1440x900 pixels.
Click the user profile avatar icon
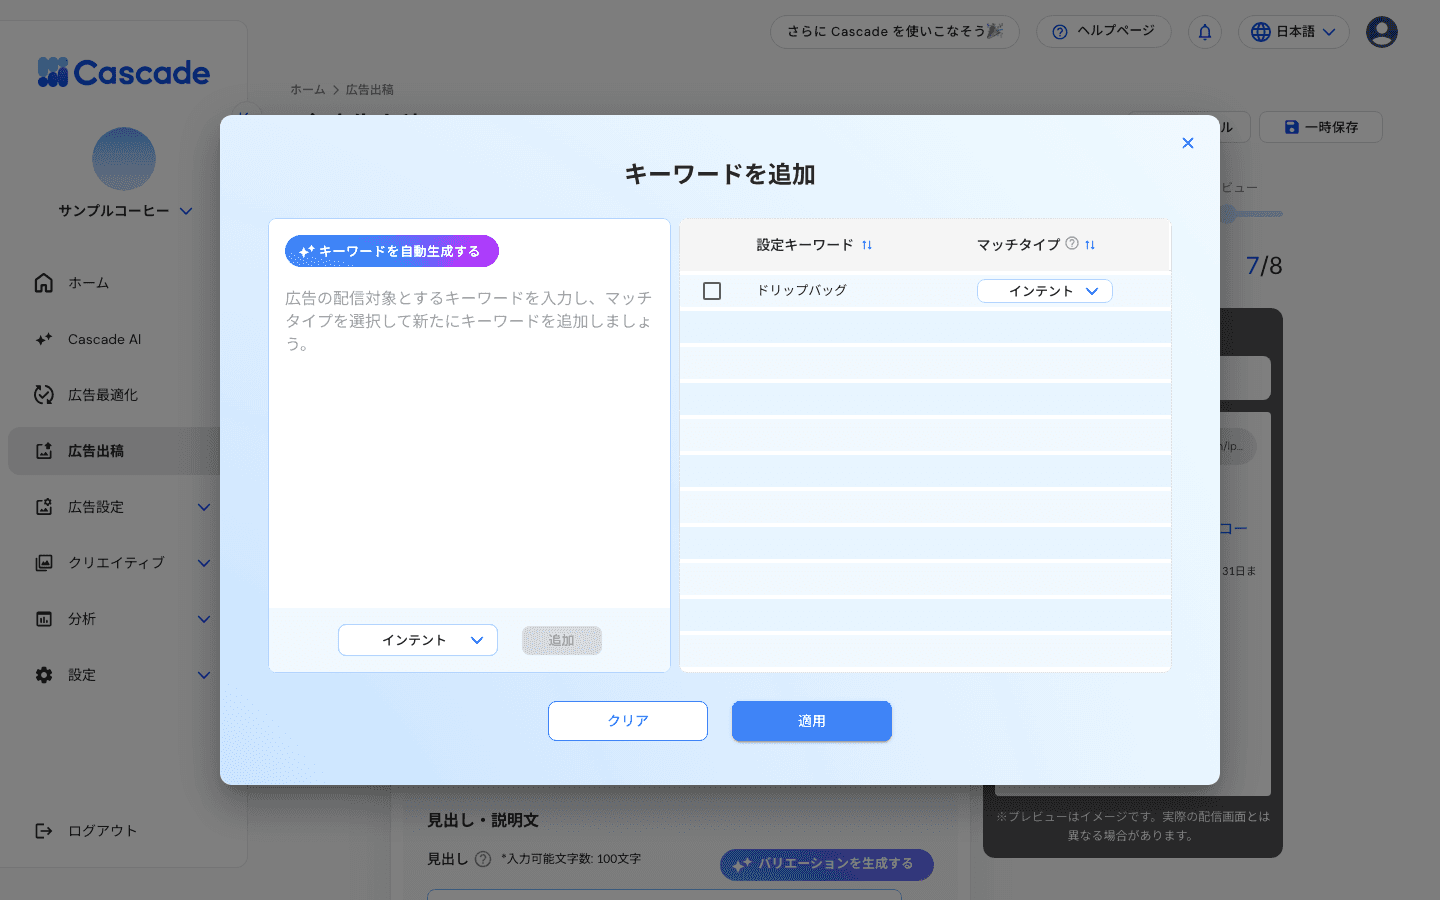coord(1382,32)
